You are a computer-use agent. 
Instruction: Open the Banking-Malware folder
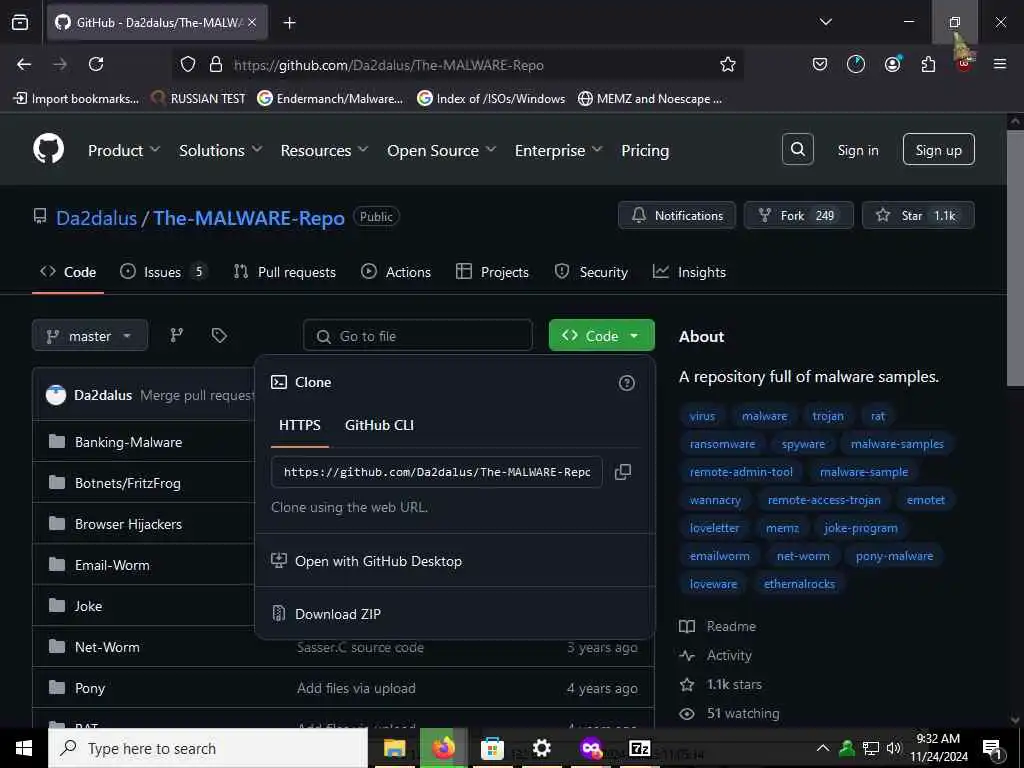129,442
